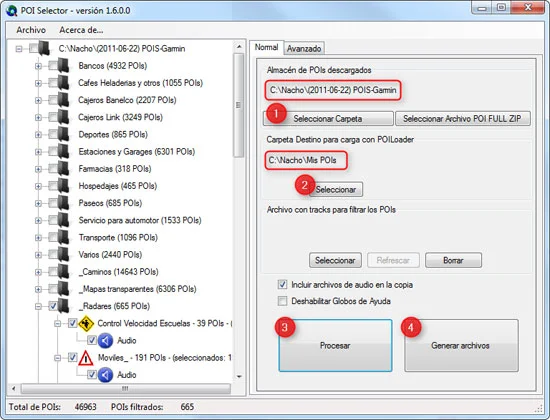This screenshot has height=420, width=550.
Task: Click the Bancos folder icon
Action: [63, 66]
